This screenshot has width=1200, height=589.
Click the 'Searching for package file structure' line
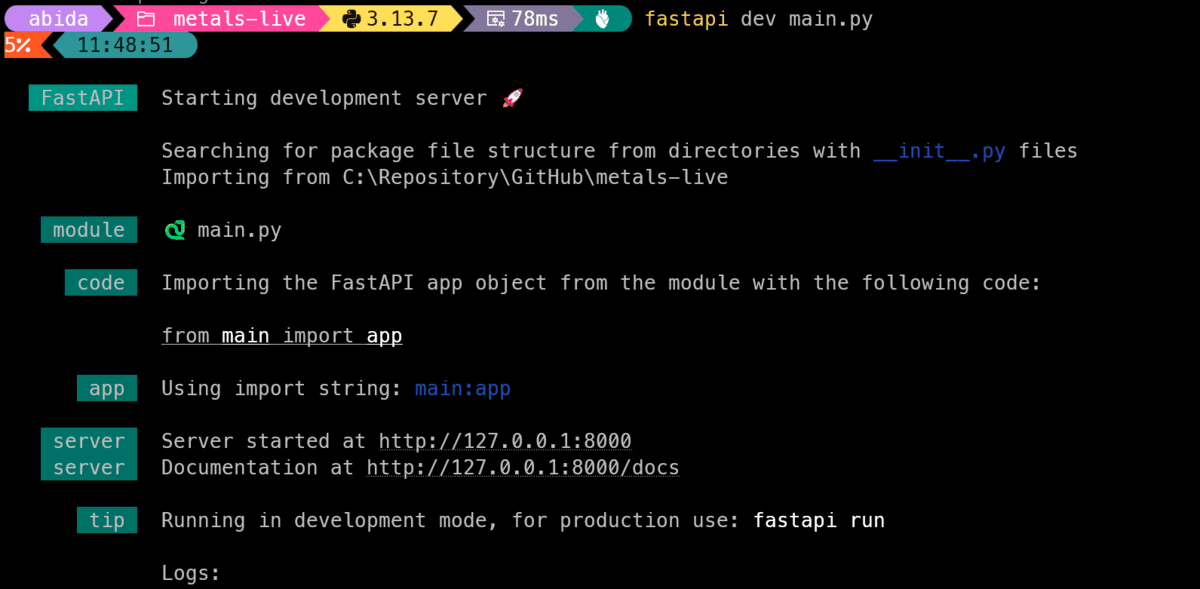[620, 151]
